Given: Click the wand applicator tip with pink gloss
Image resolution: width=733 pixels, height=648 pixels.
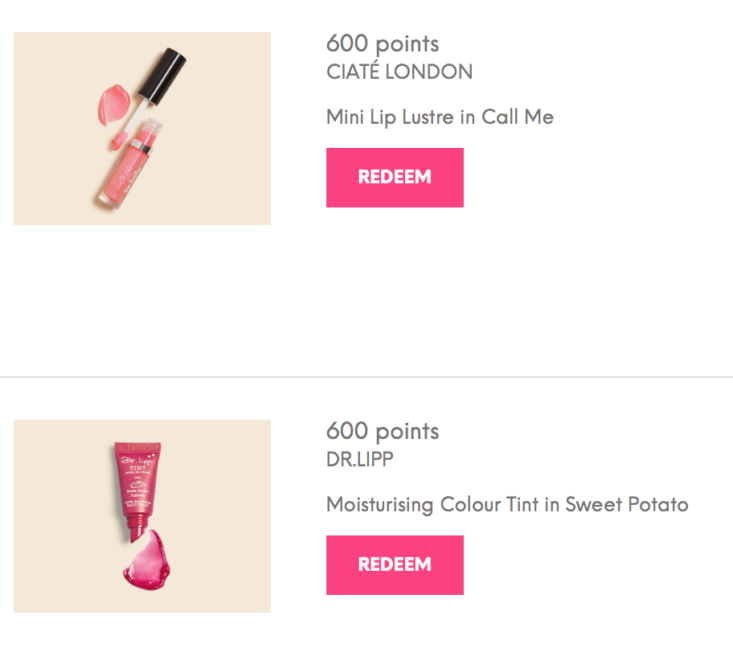Looking at the screenshot, I should (118, 141).
